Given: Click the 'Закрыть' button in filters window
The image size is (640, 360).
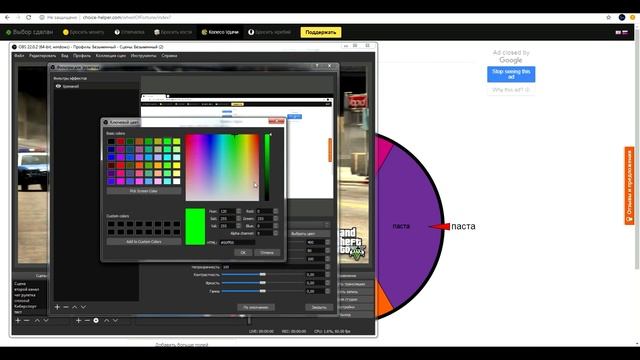Looking at the screenshot, I should click(x=319, y=307).
